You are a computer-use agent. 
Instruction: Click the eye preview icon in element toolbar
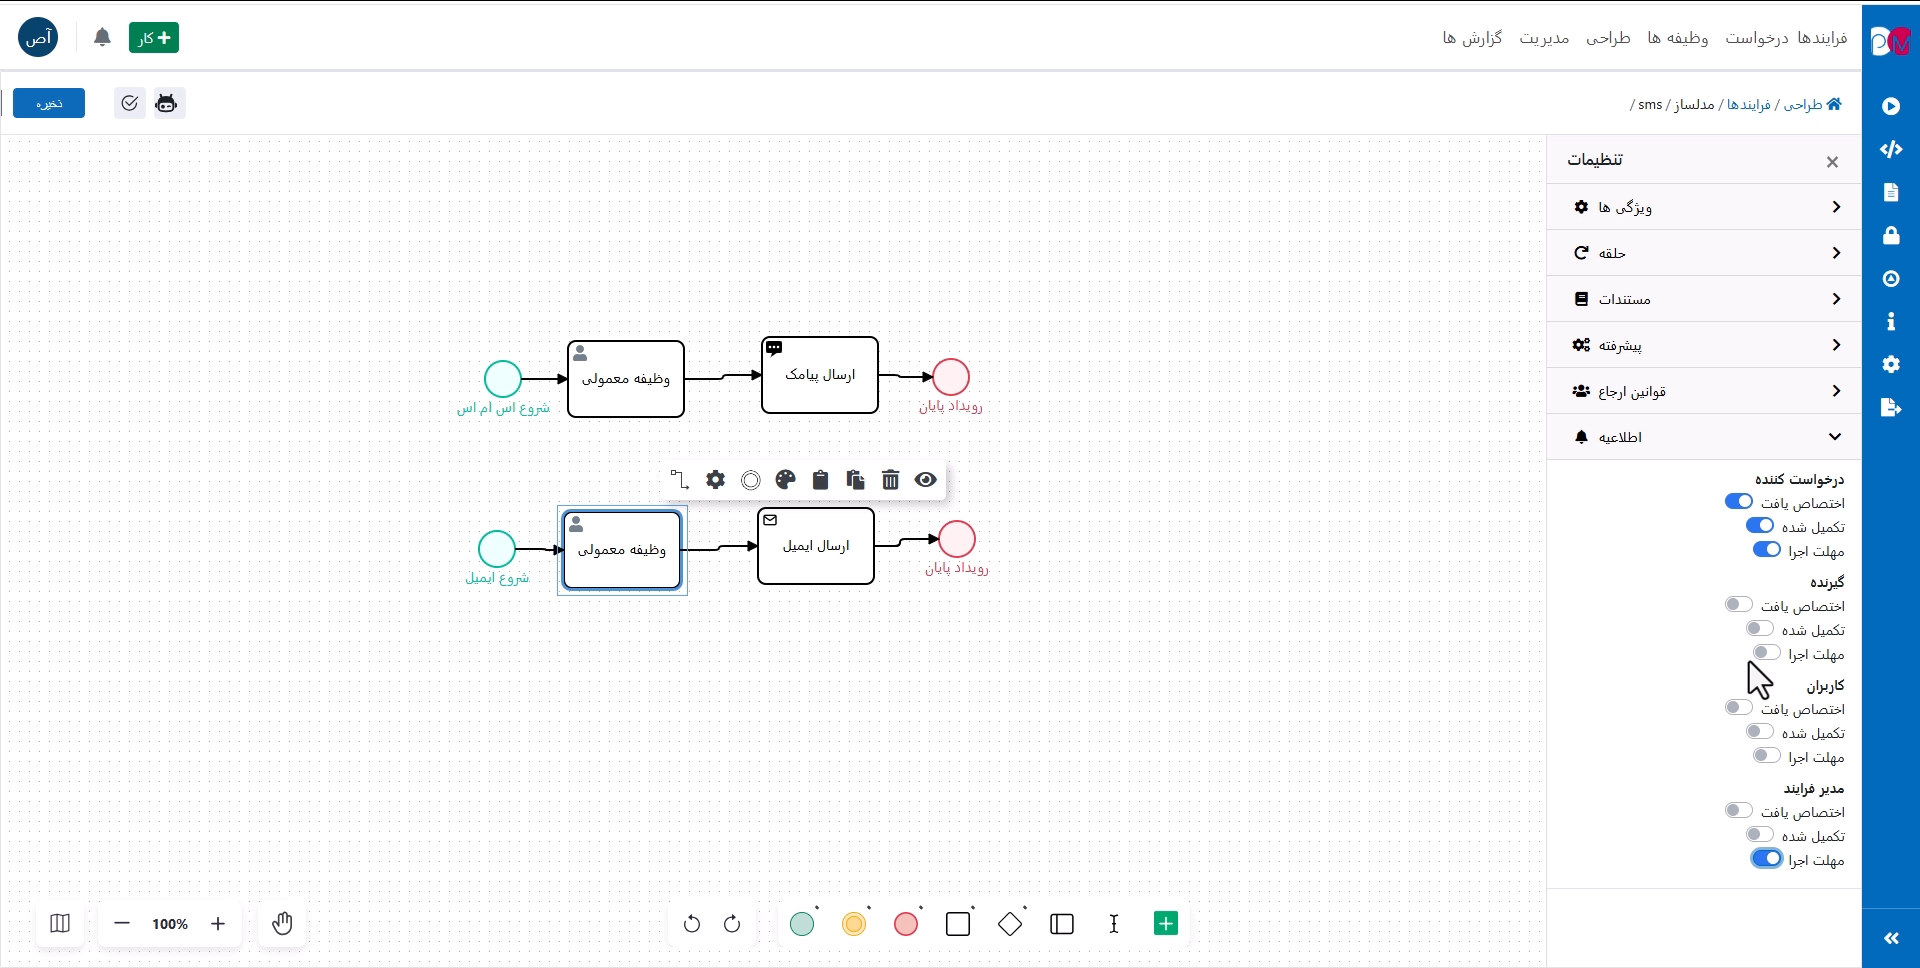[926, 480]
